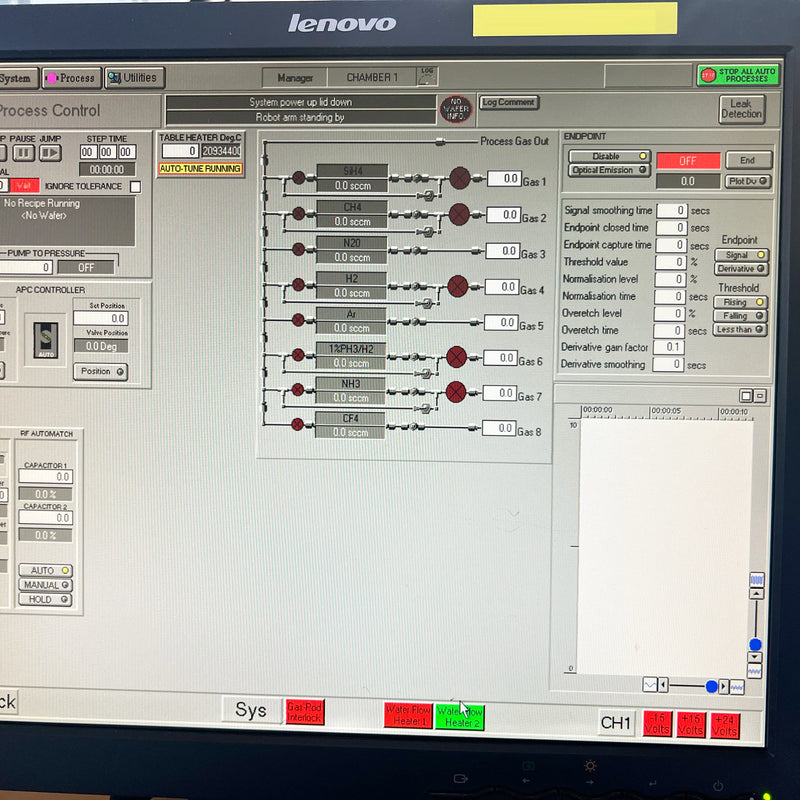Click the endpoint End button
The height and width of the screenshot is (800, 800).
click(x=748, y=160)
